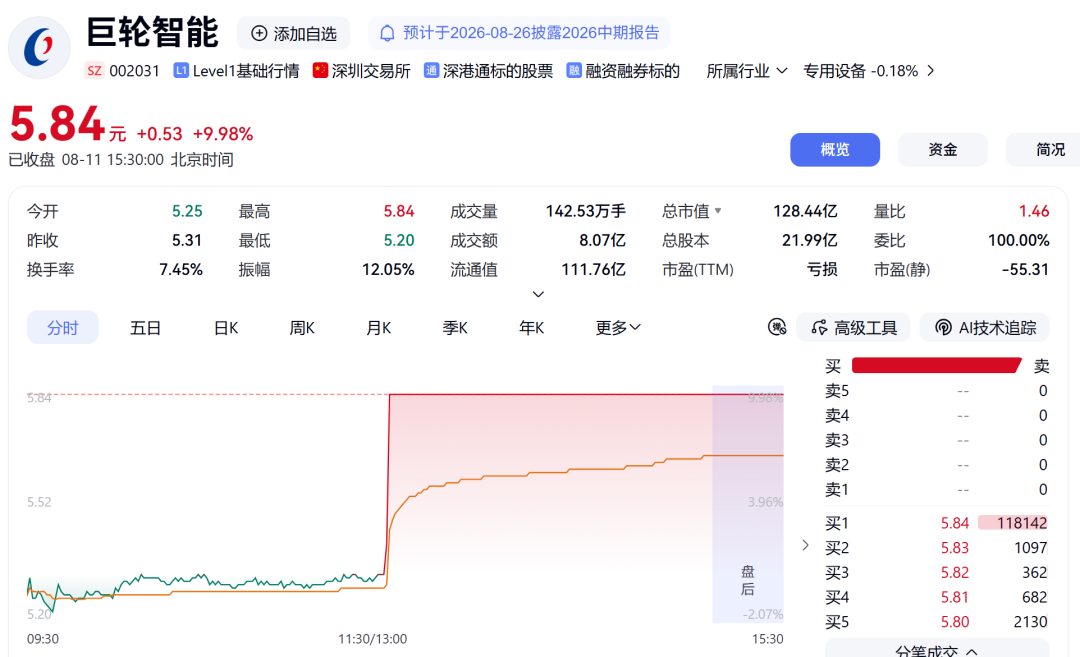
Task: Click 买3 price 5.82
Action: click(955, 572)
